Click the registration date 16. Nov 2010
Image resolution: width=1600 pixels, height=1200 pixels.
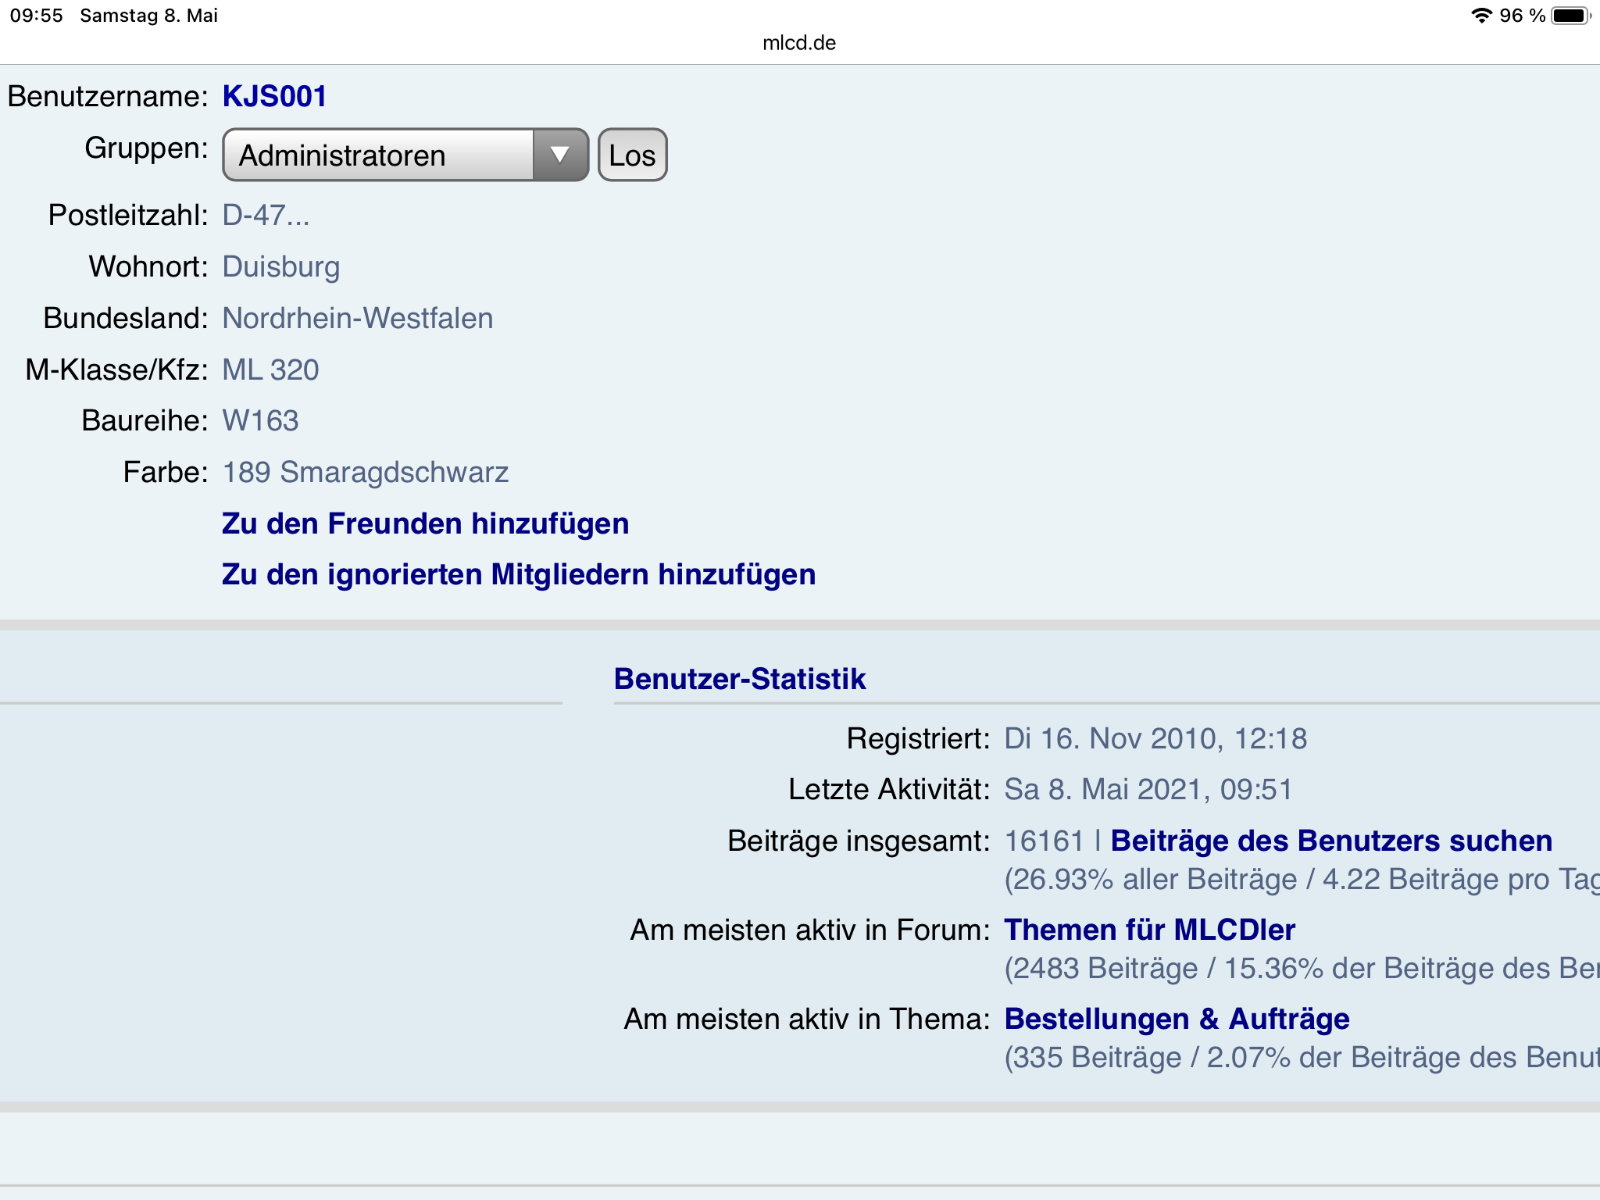[1155, 738]
